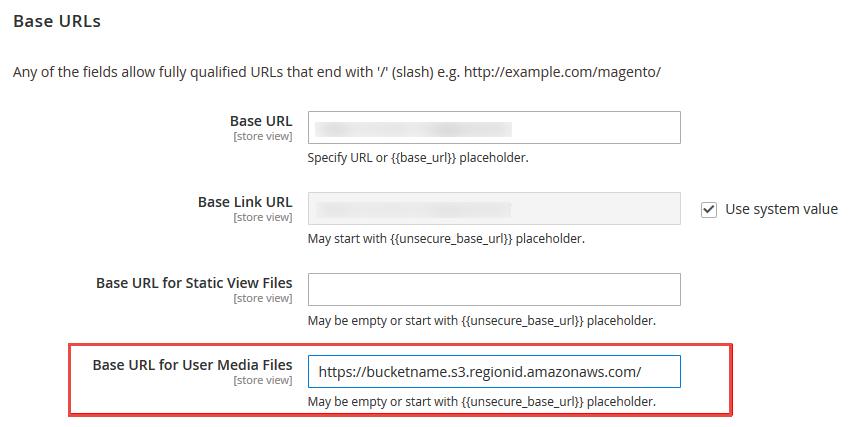Click the fully qualified URLs description text
Image resolution: width=849 pixels, height=427 pixels.
click(337, 72)
